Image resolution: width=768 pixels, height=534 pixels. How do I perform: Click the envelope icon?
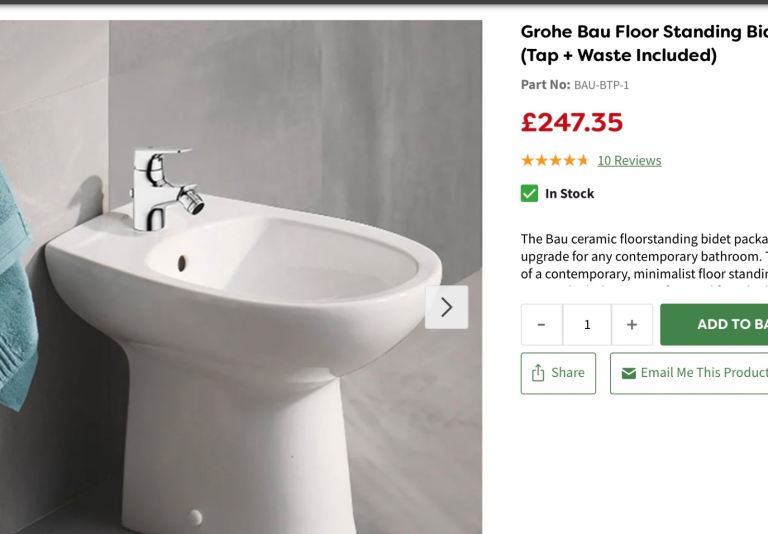629,373
